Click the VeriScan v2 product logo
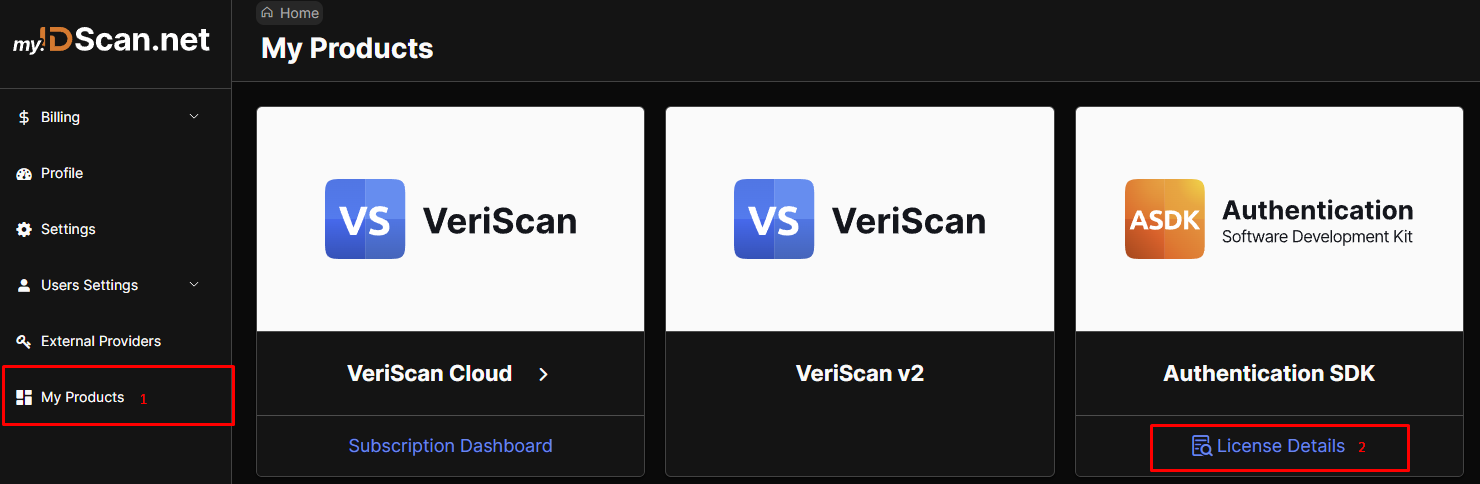This screenshot has width=1480, height=484. [x=859, y=220]
